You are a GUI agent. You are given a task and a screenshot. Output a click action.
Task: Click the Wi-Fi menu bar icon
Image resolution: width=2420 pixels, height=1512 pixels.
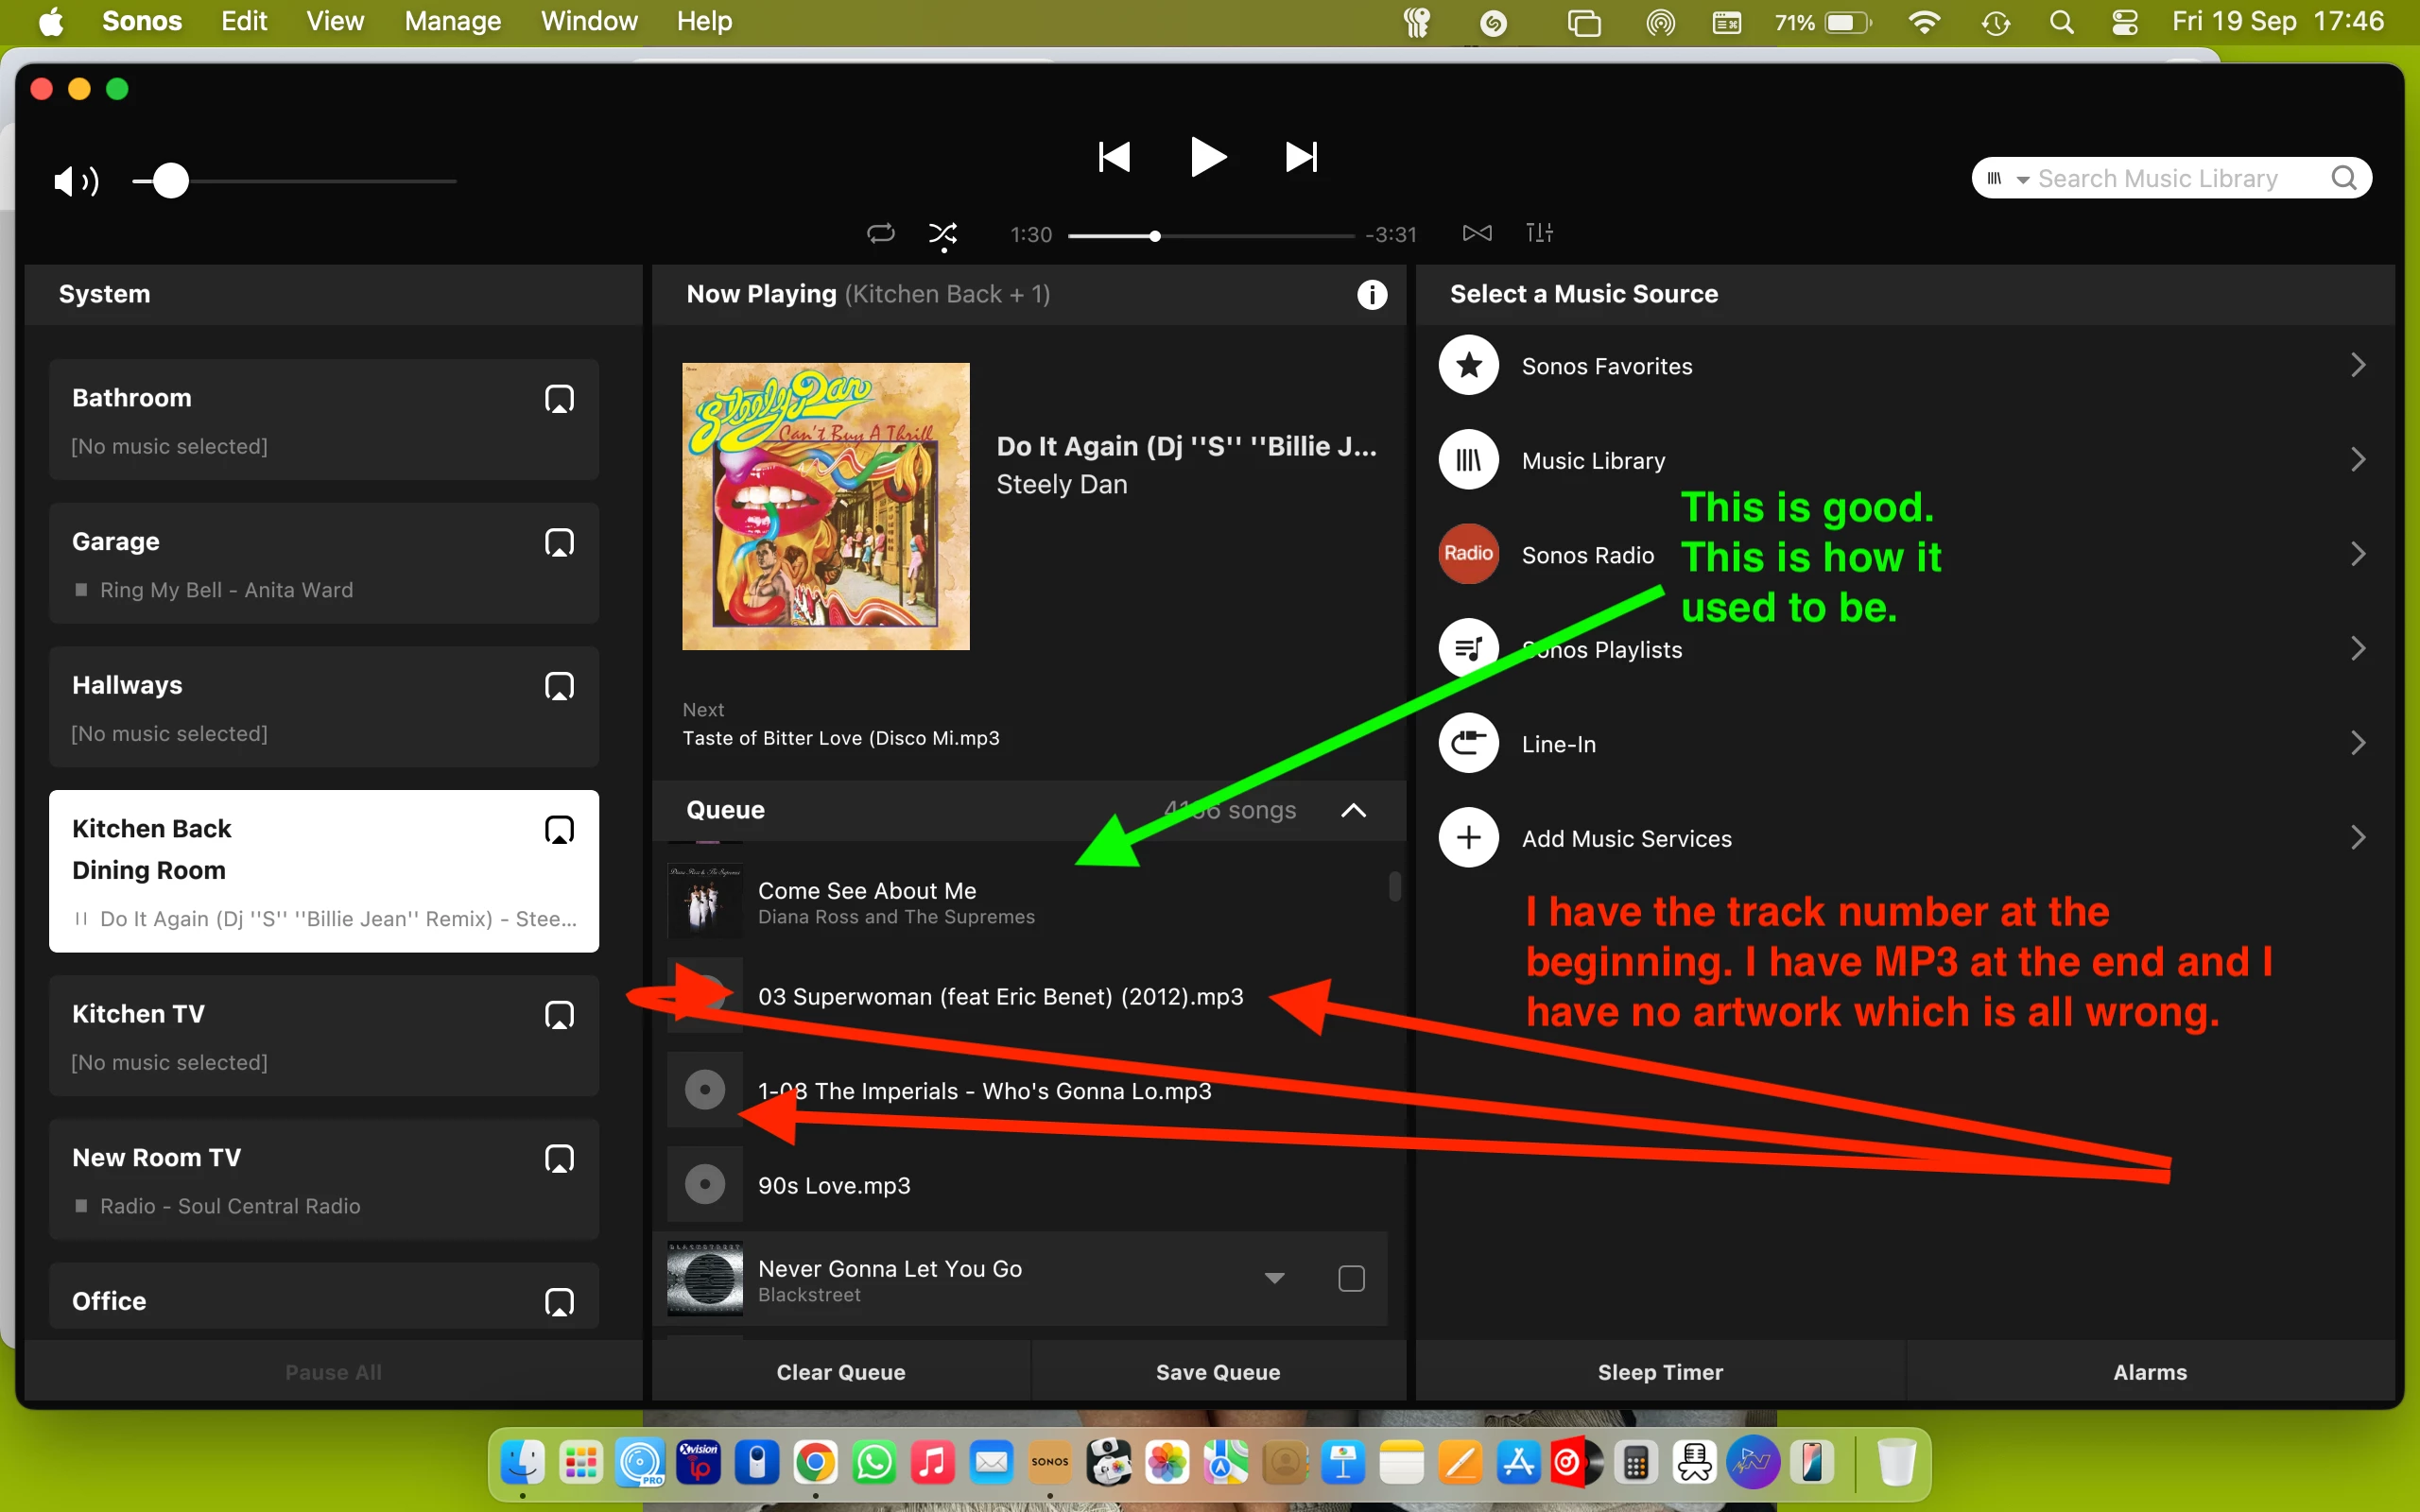(1924, 22)
